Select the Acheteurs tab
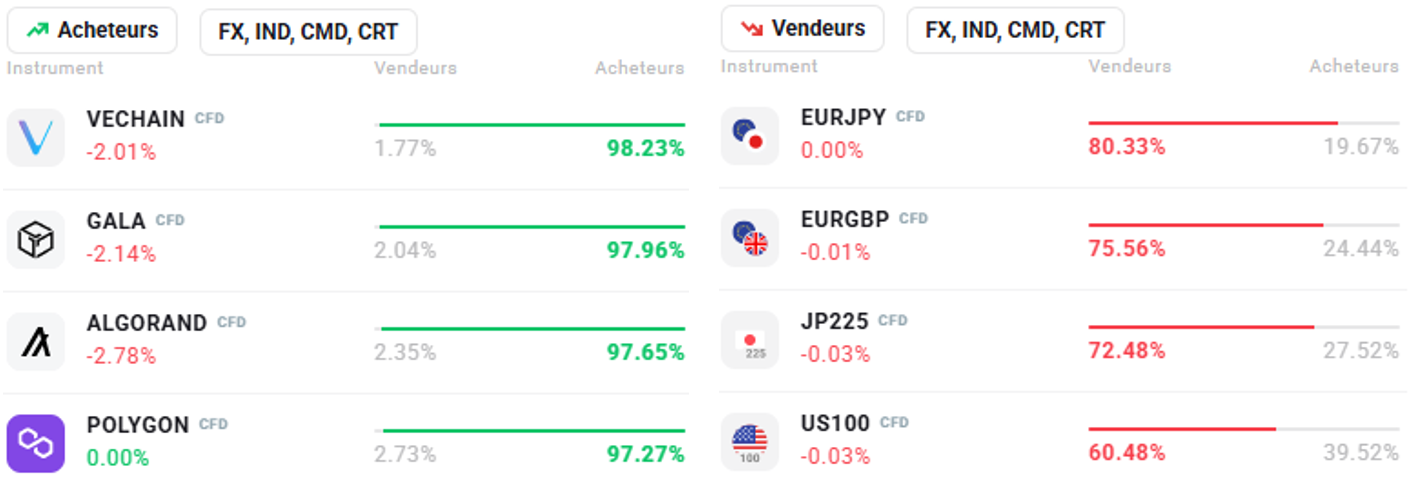The image size is (1411, 482). 92,30
